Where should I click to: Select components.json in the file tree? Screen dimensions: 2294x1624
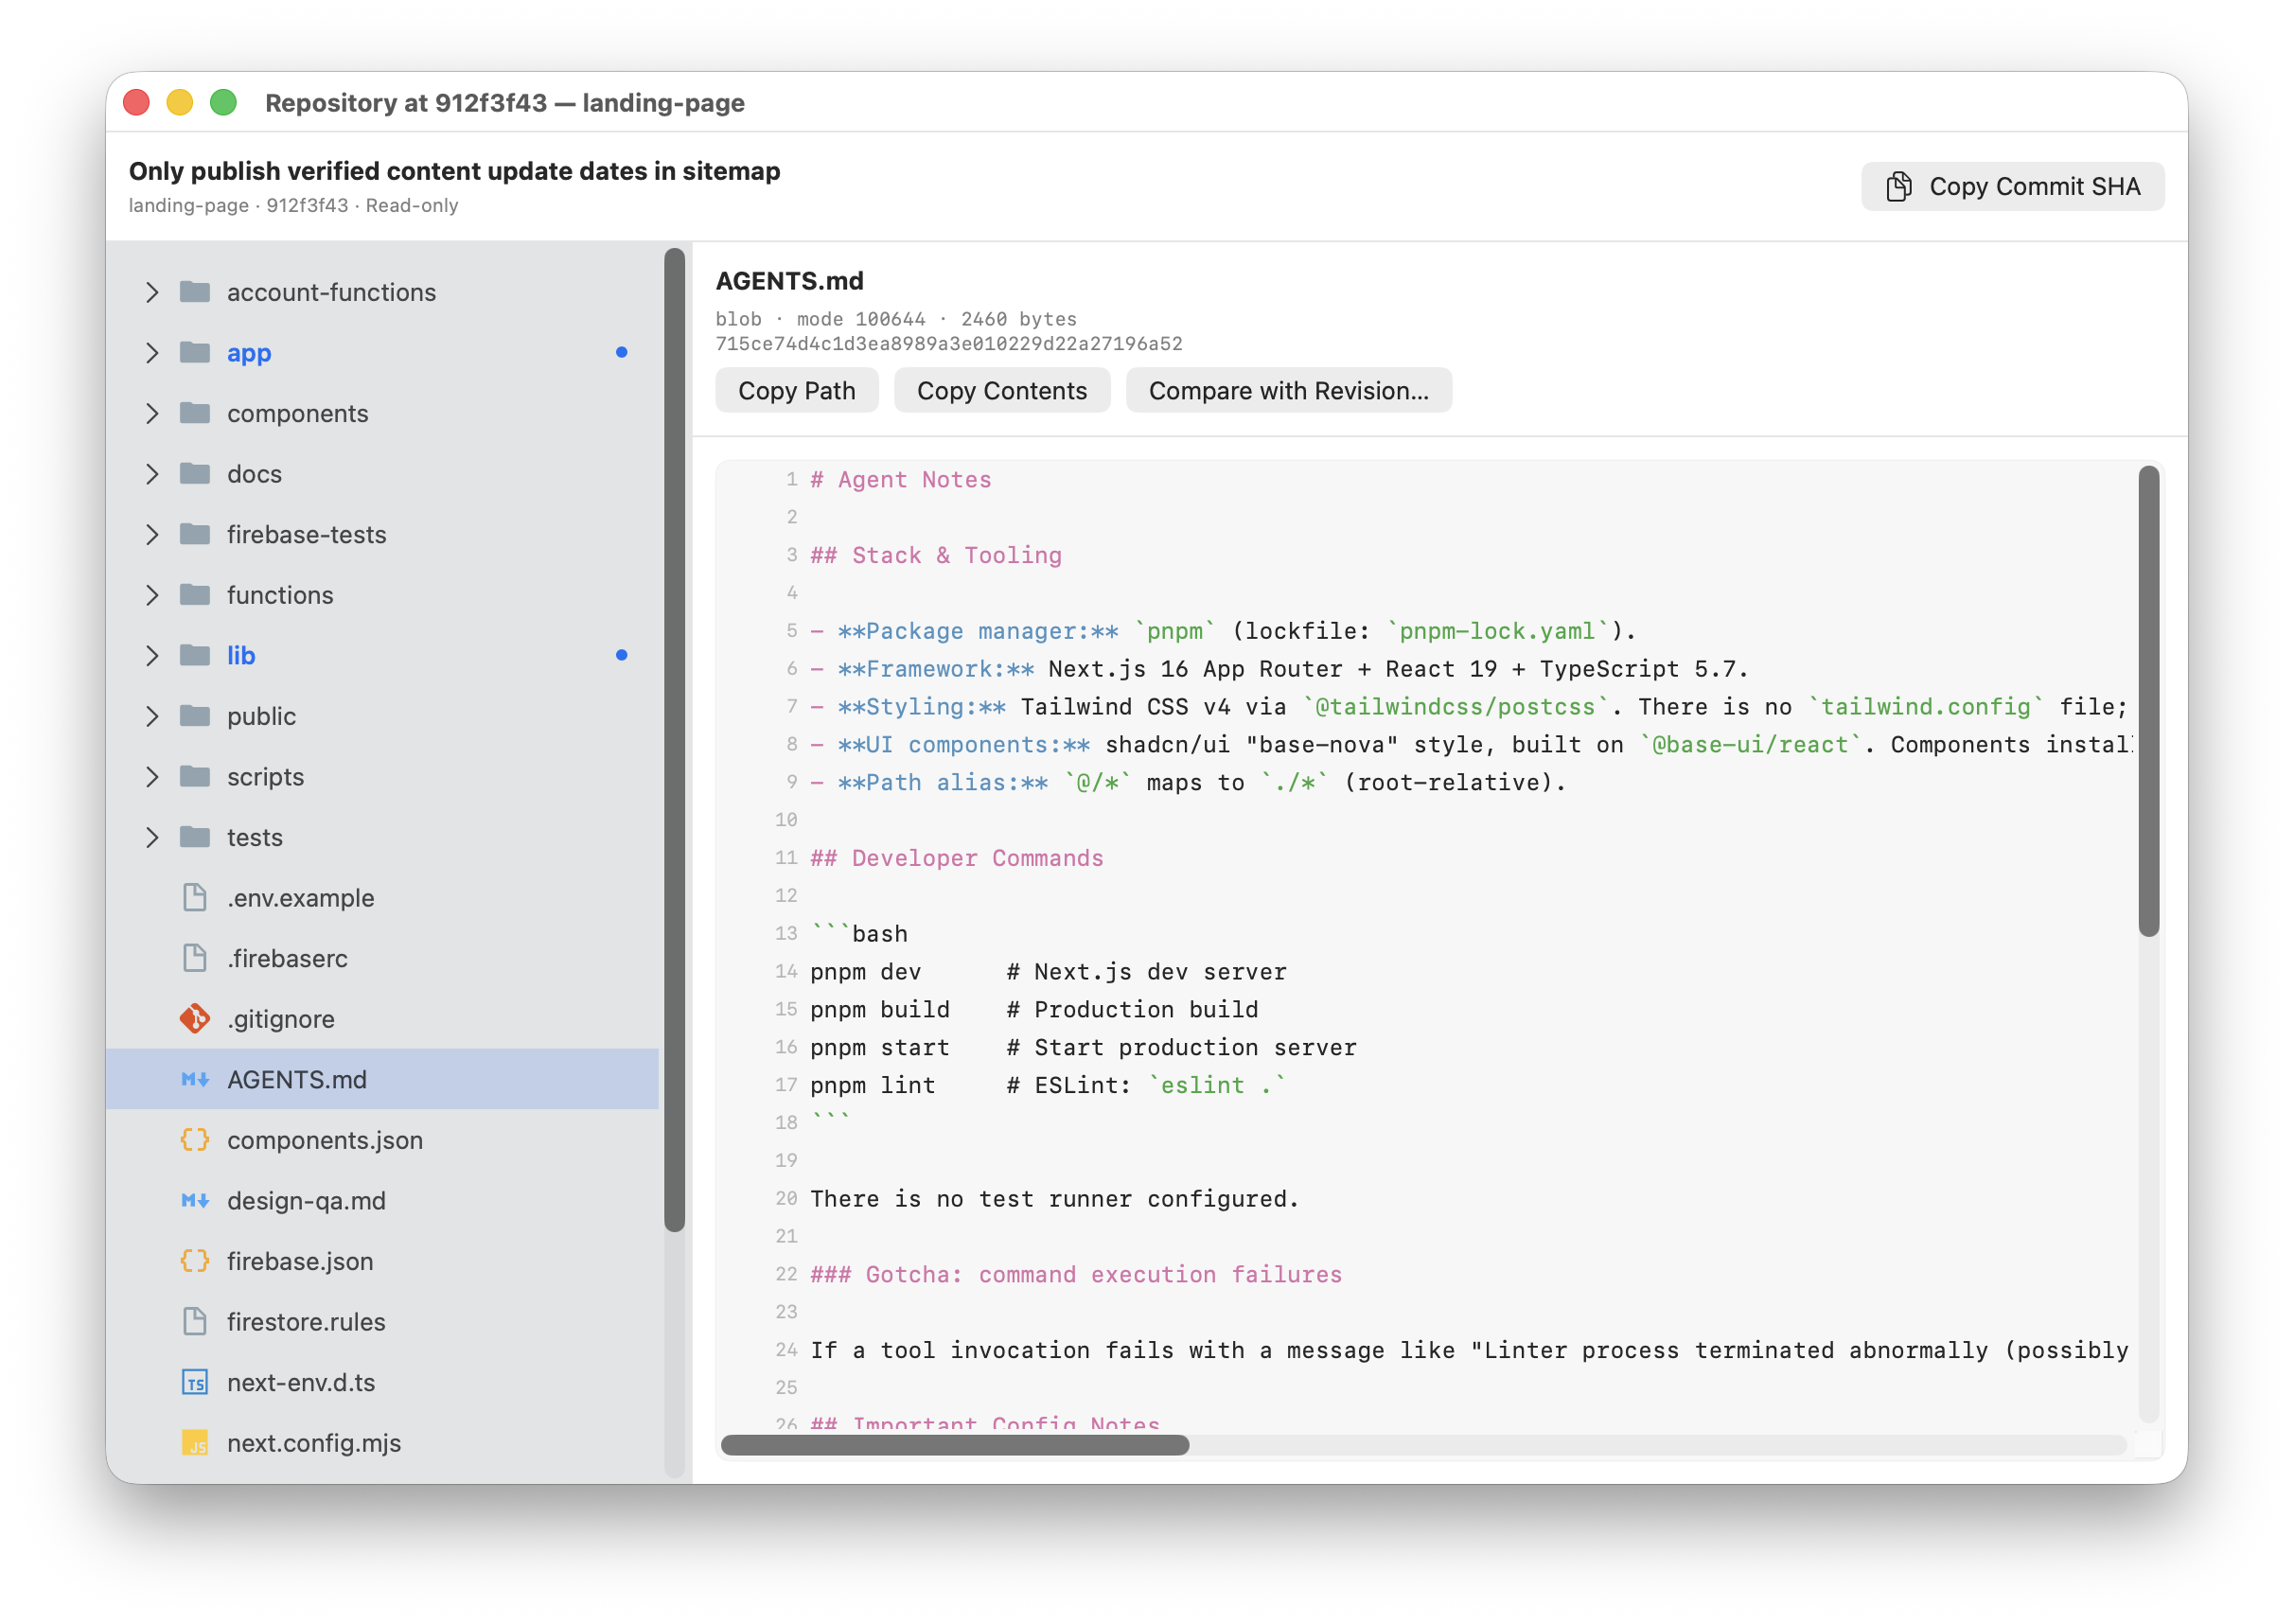pos(383,1140)
